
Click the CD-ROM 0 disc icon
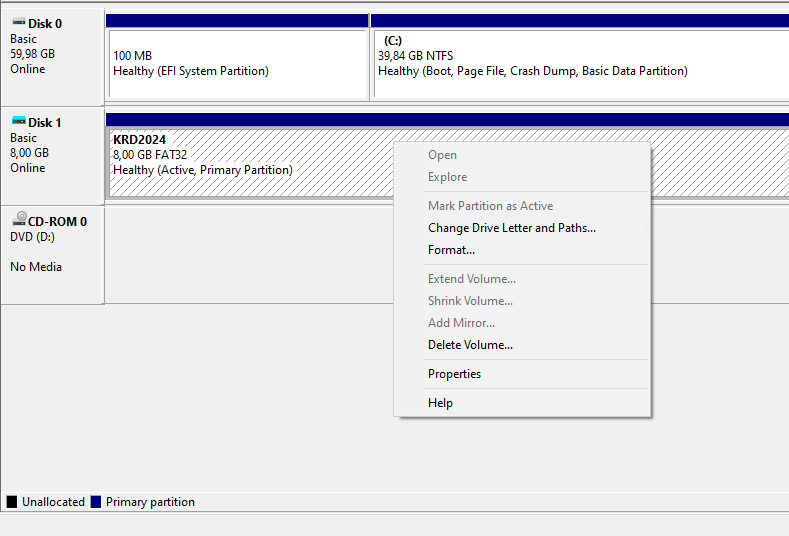point(19,218)
